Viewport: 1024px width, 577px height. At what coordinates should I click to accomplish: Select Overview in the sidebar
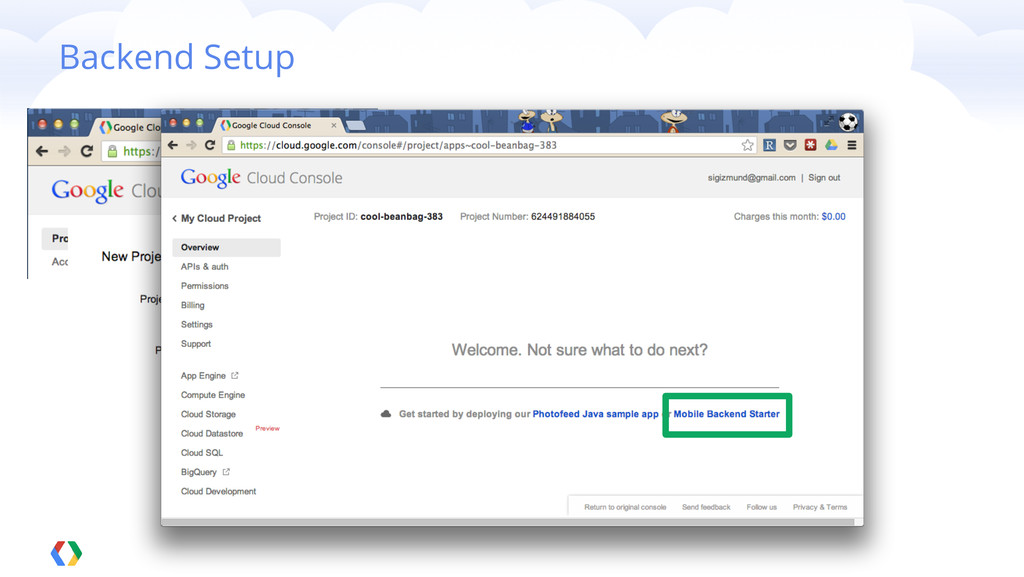click(x=226, y=247)
